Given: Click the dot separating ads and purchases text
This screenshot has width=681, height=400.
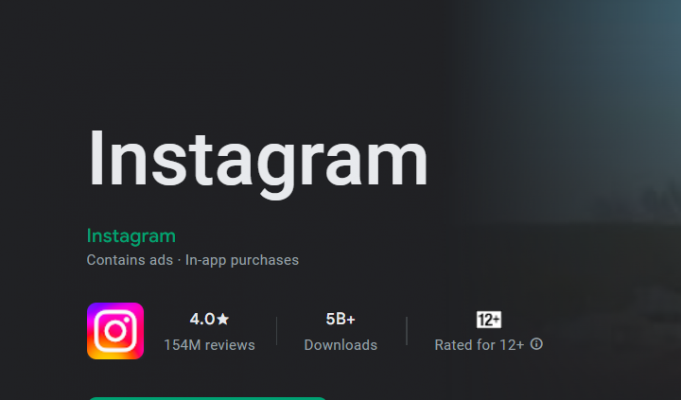Looking at the screenshot, I should (x=179, y=260).
